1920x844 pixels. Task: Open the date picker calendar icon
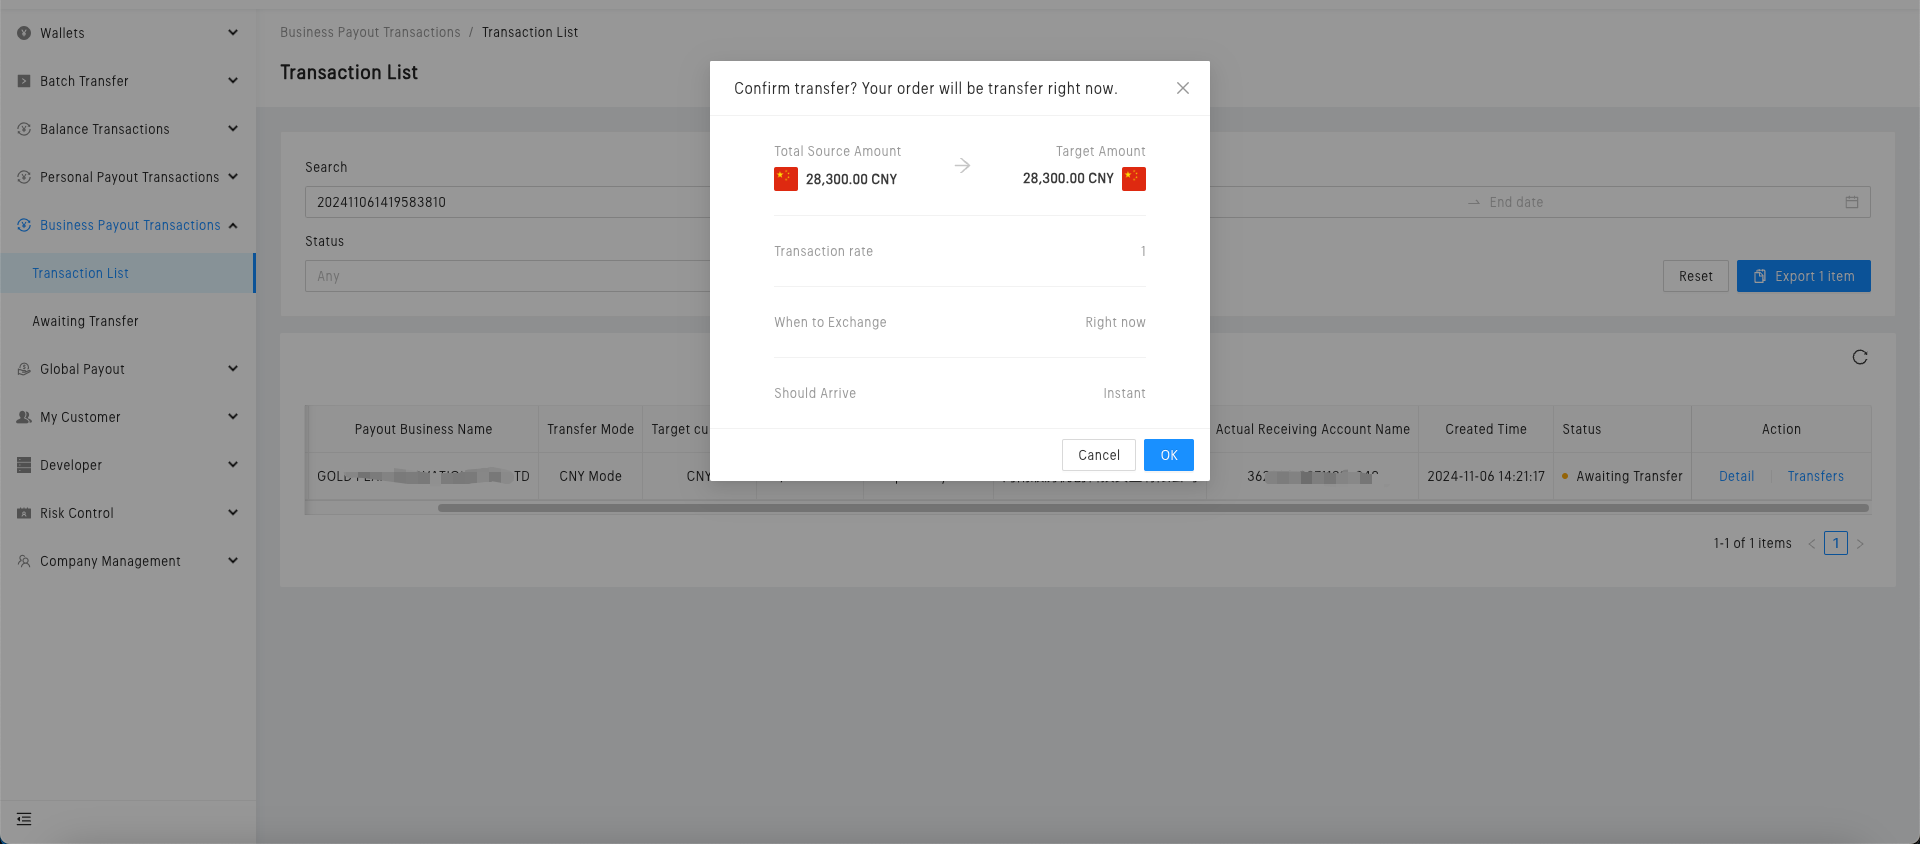click(1852, 202)
